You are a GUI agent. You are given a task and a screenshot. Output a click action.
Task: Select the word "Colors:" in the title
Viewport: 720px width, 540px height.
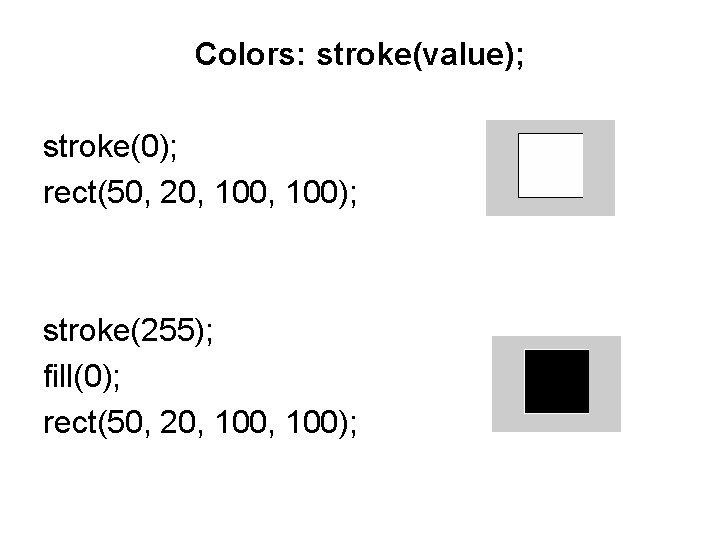coord(250,54)
